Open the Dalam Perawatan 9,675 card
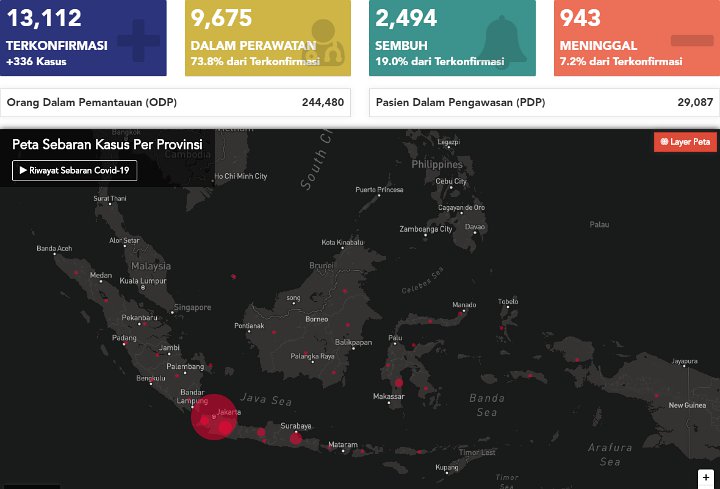 click(x=268, y=38)
